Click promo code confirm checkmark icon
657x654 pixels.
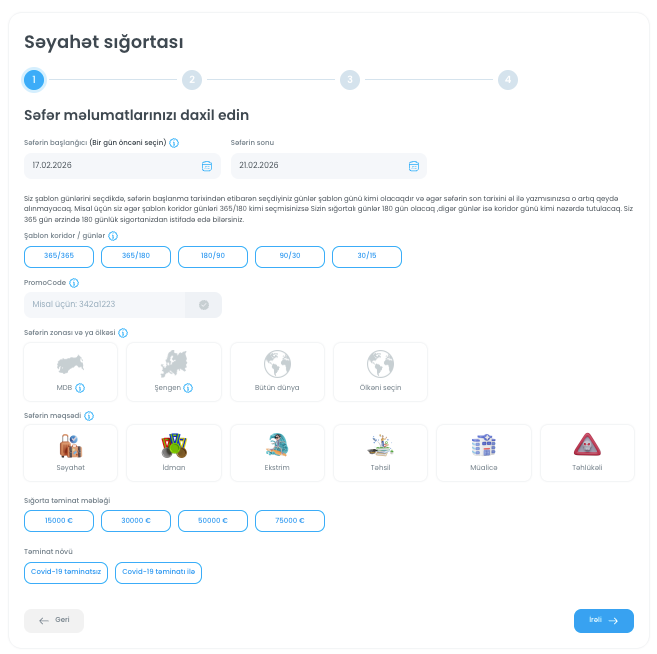[204, 305]
